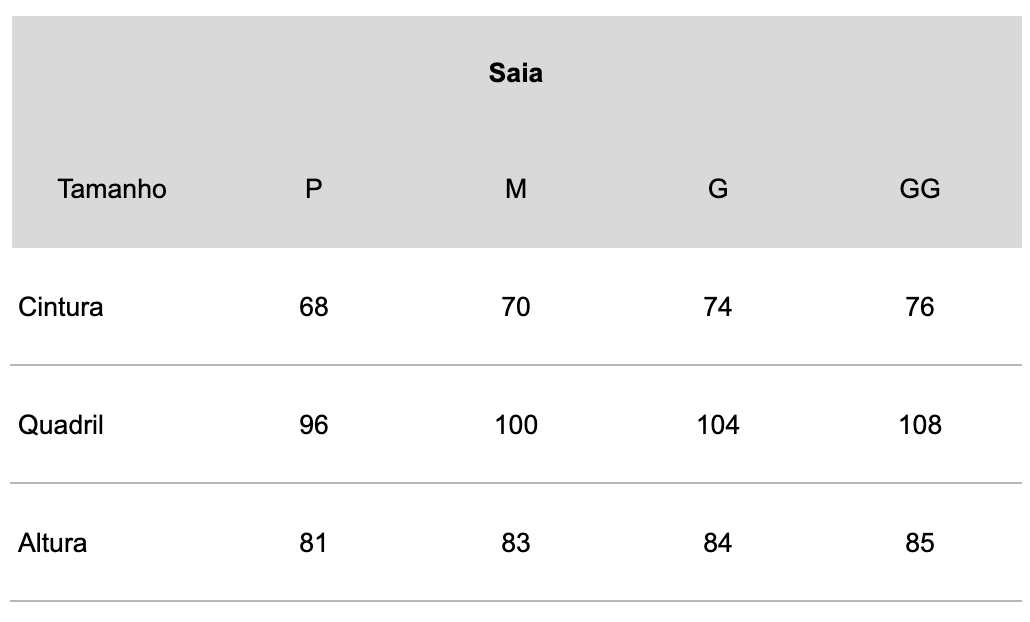This screenshot has height=622, width=1030.
Task: Select the M size column header
Action: click(516, 189)
